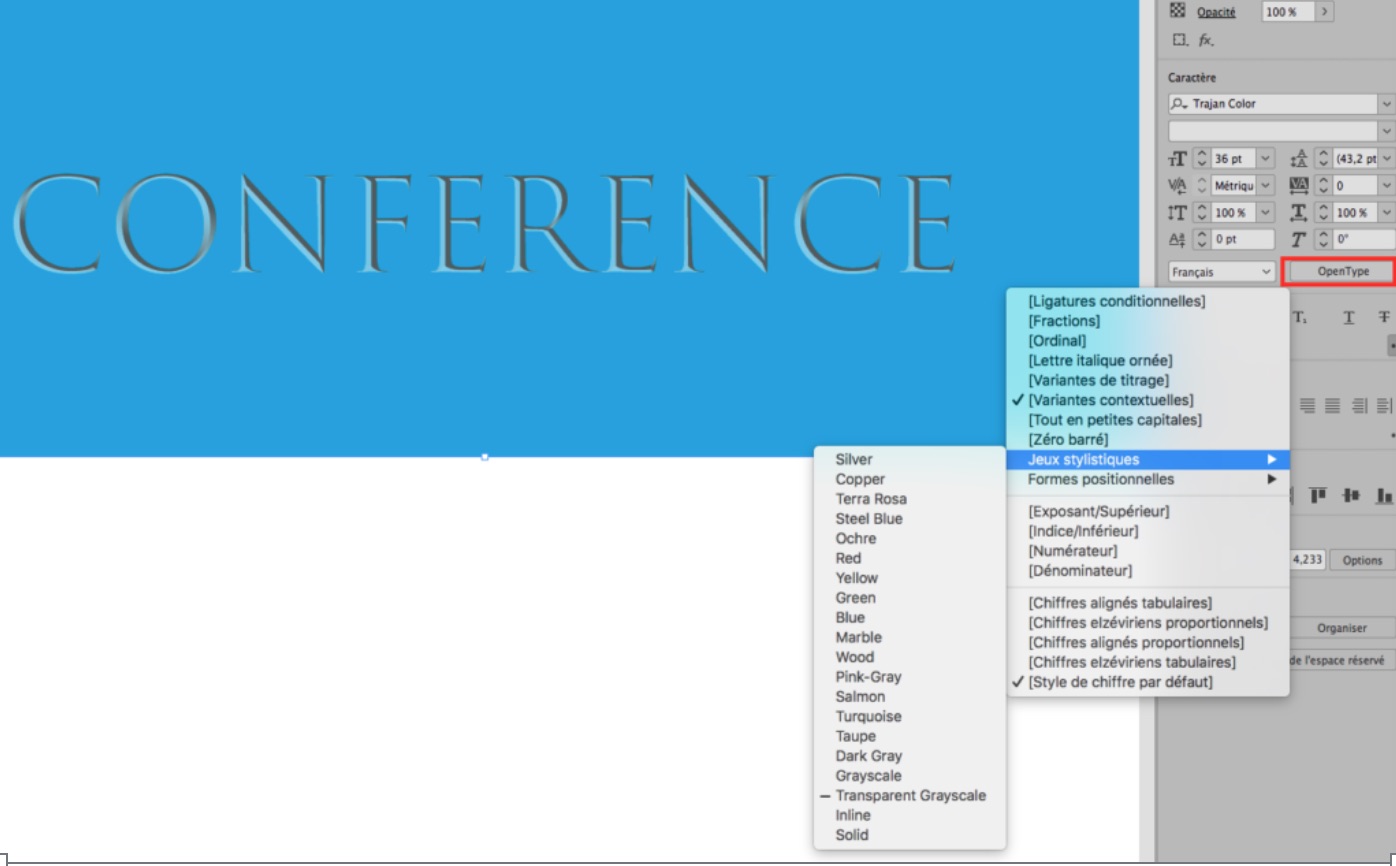The height and width of the screenshot is (866, 1396).
Task: Click the fx effects icon
Action: [1206, 40]
